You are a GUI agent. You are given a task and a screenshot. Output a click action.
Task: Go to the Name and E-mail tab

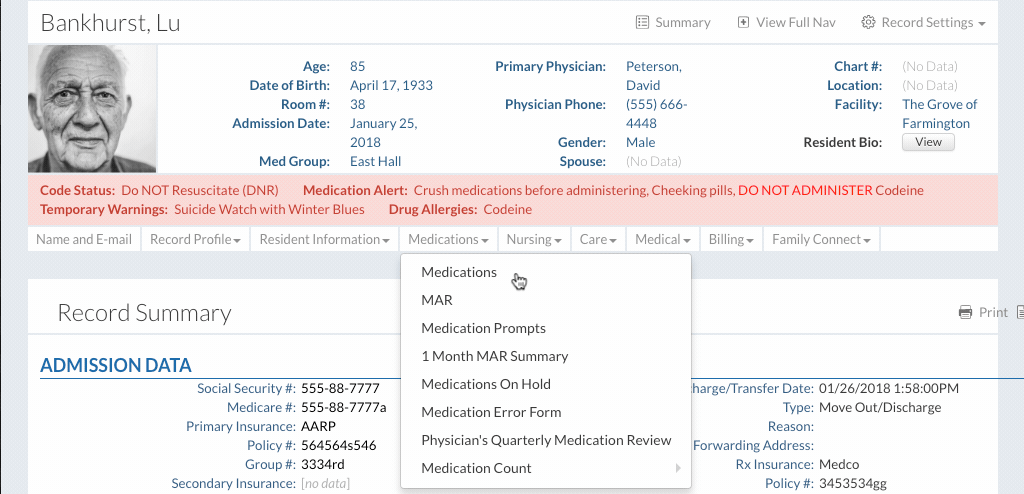pyautogui.click(x=84, y=239)
